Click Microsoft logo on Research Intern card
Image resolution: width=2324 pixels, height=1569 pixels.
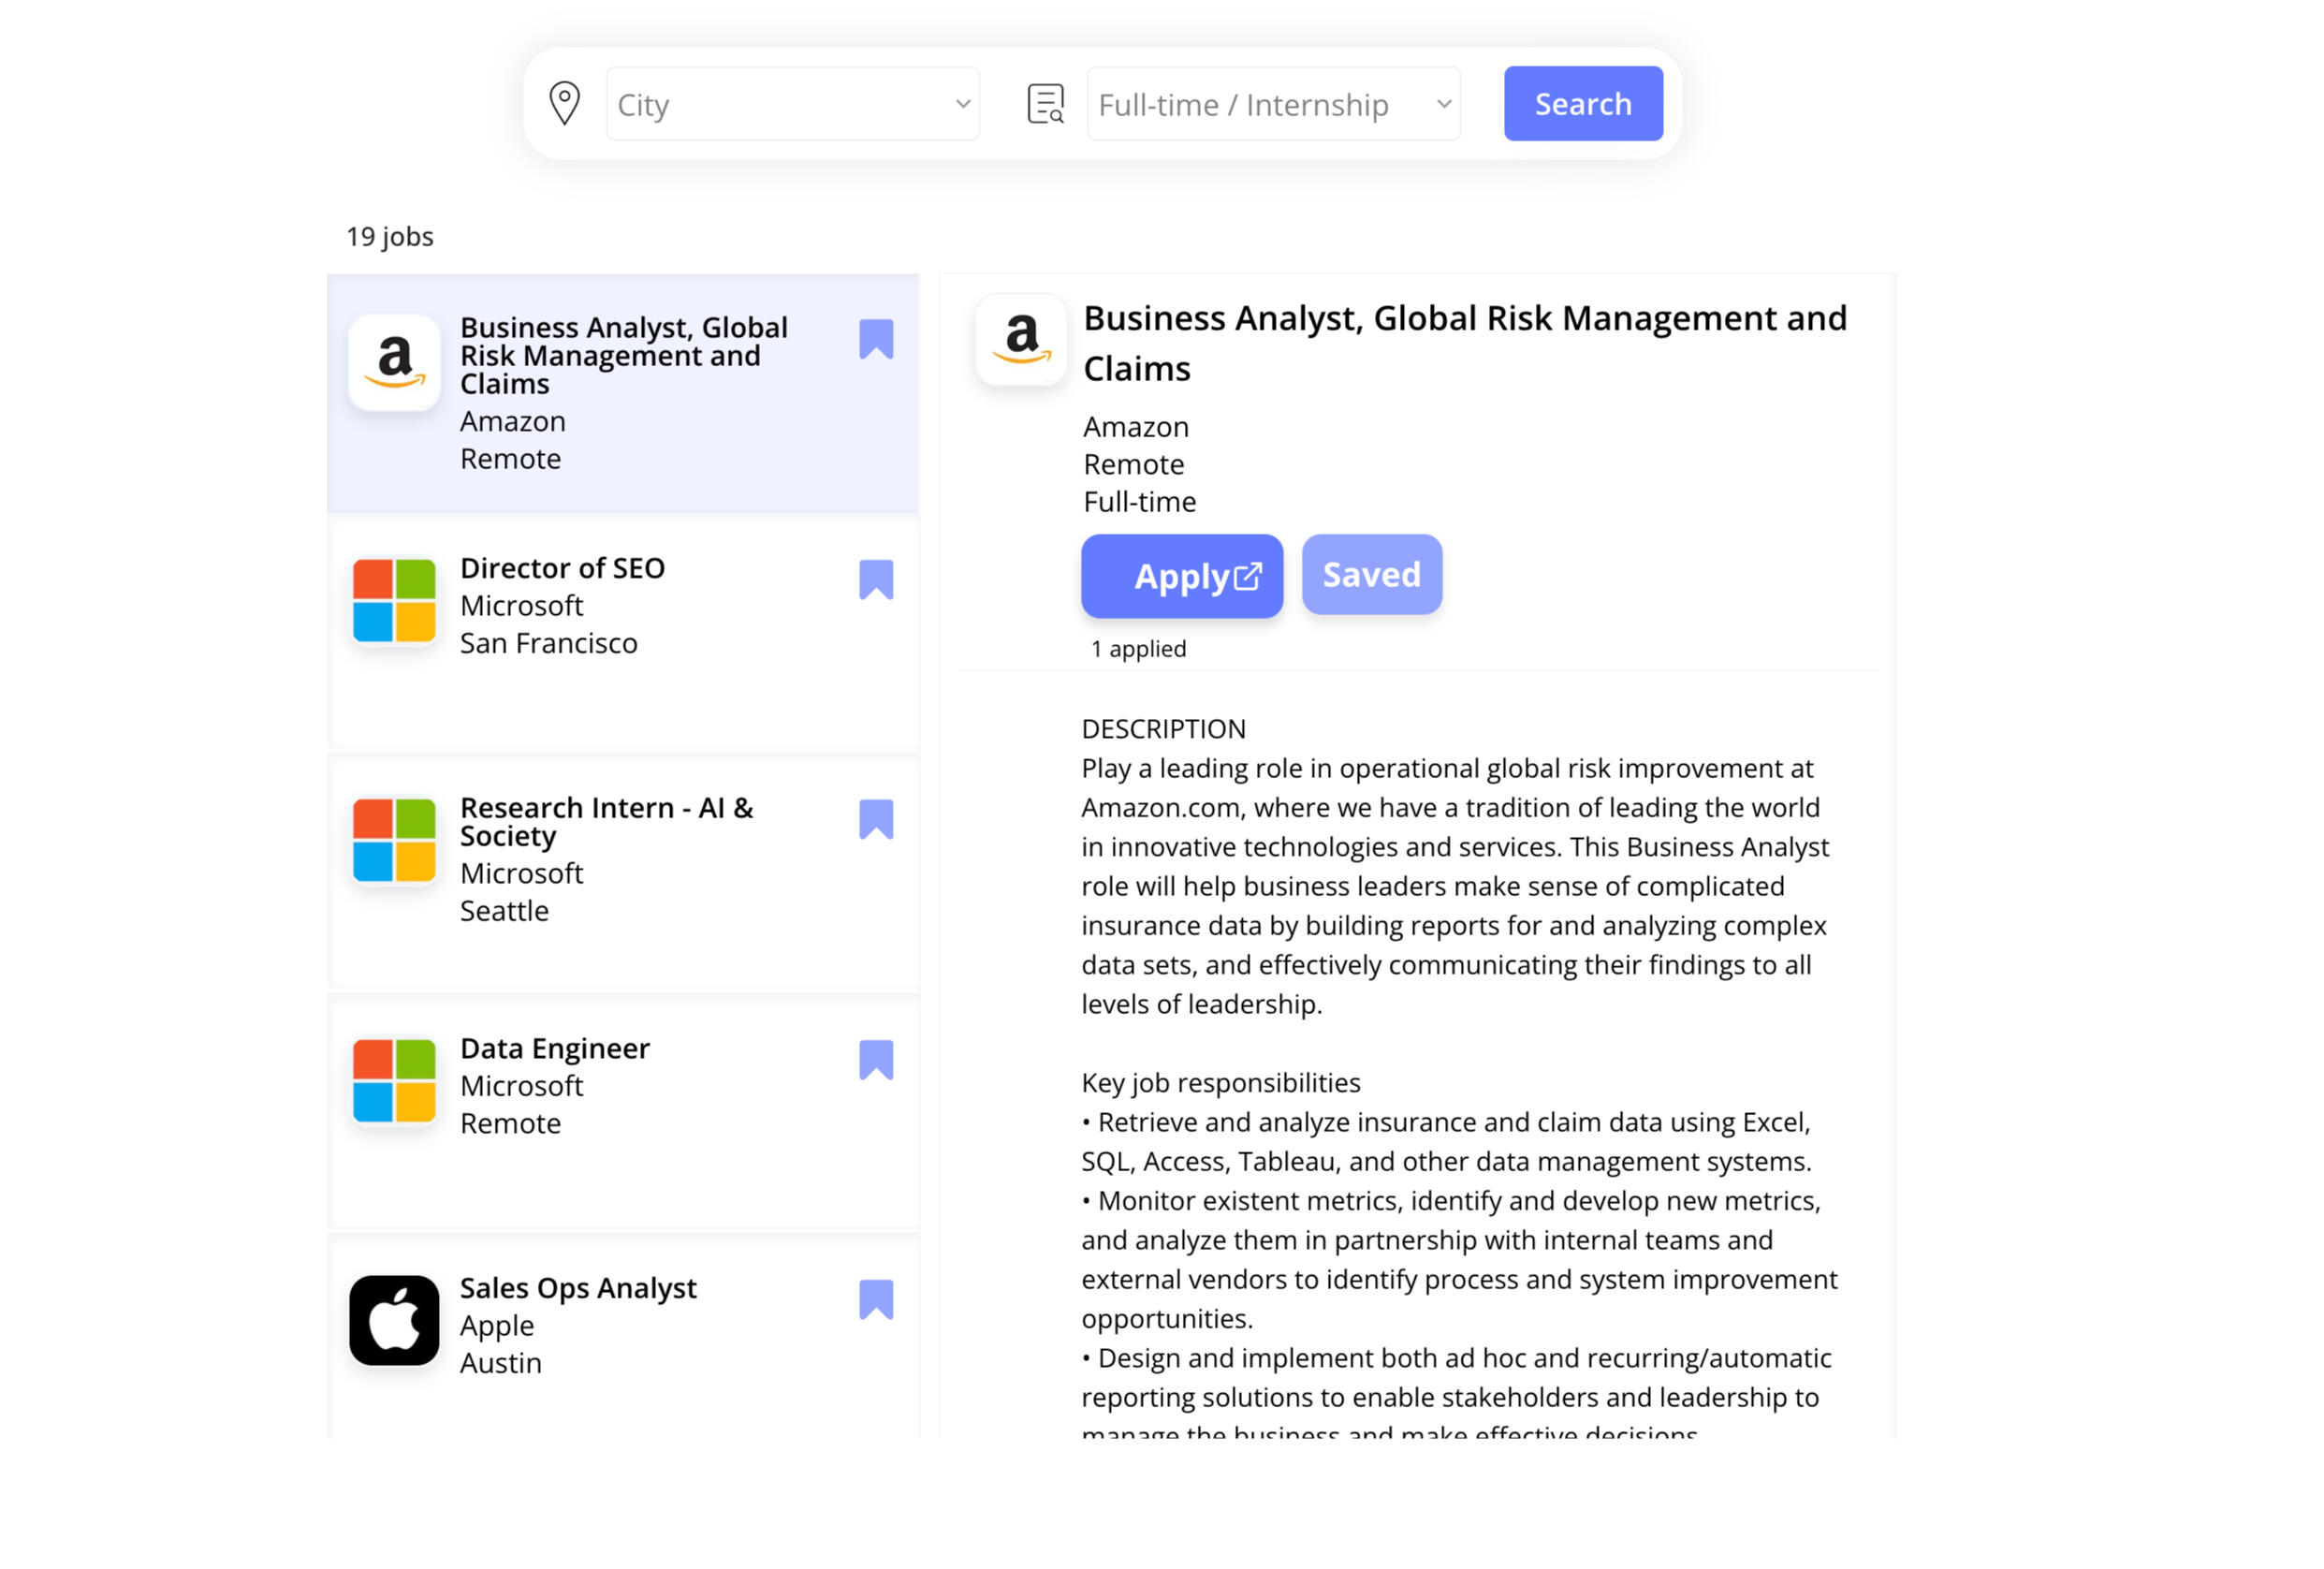[394, 841]
